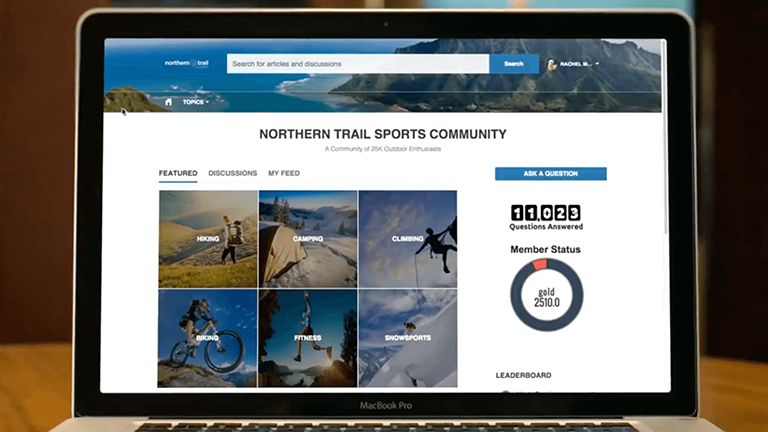Open Rachel's profile avatar
Viewport: 768px width, 432px height.
[551, 64]
